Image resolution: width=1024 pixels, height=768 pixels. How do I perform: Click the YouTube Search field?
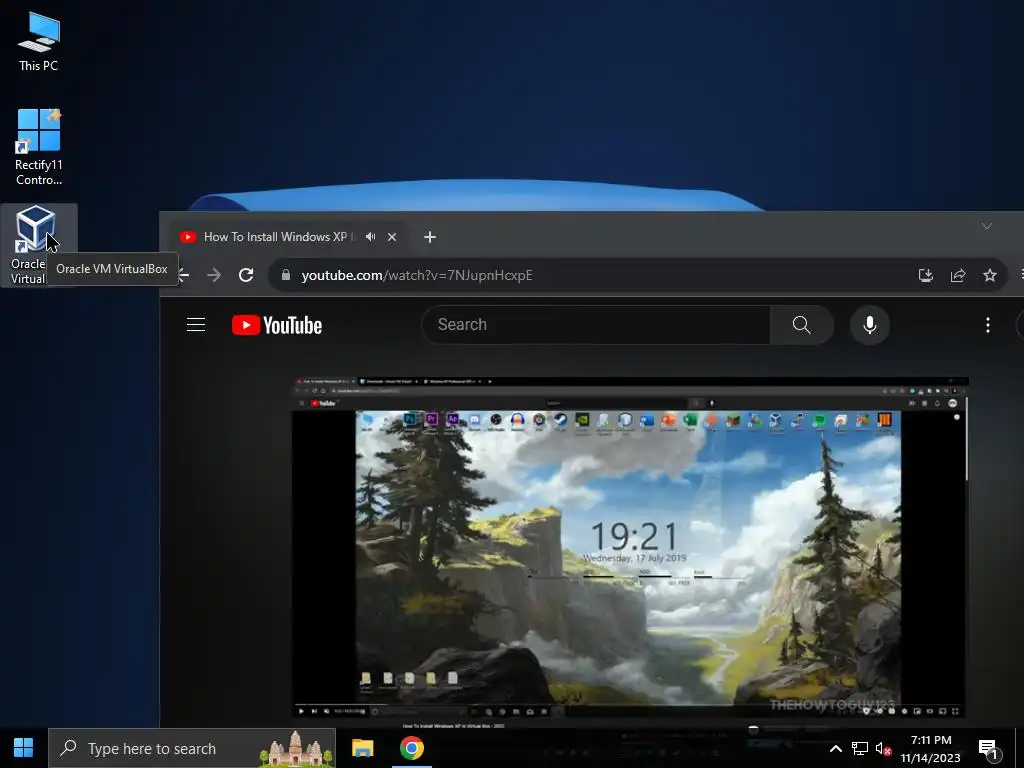click(x=596, y=325)
